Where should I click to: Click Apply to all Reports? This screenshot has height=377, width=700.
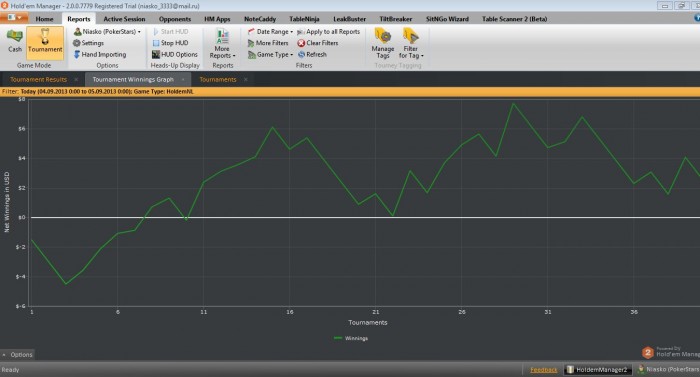click(x=328, y=32)
